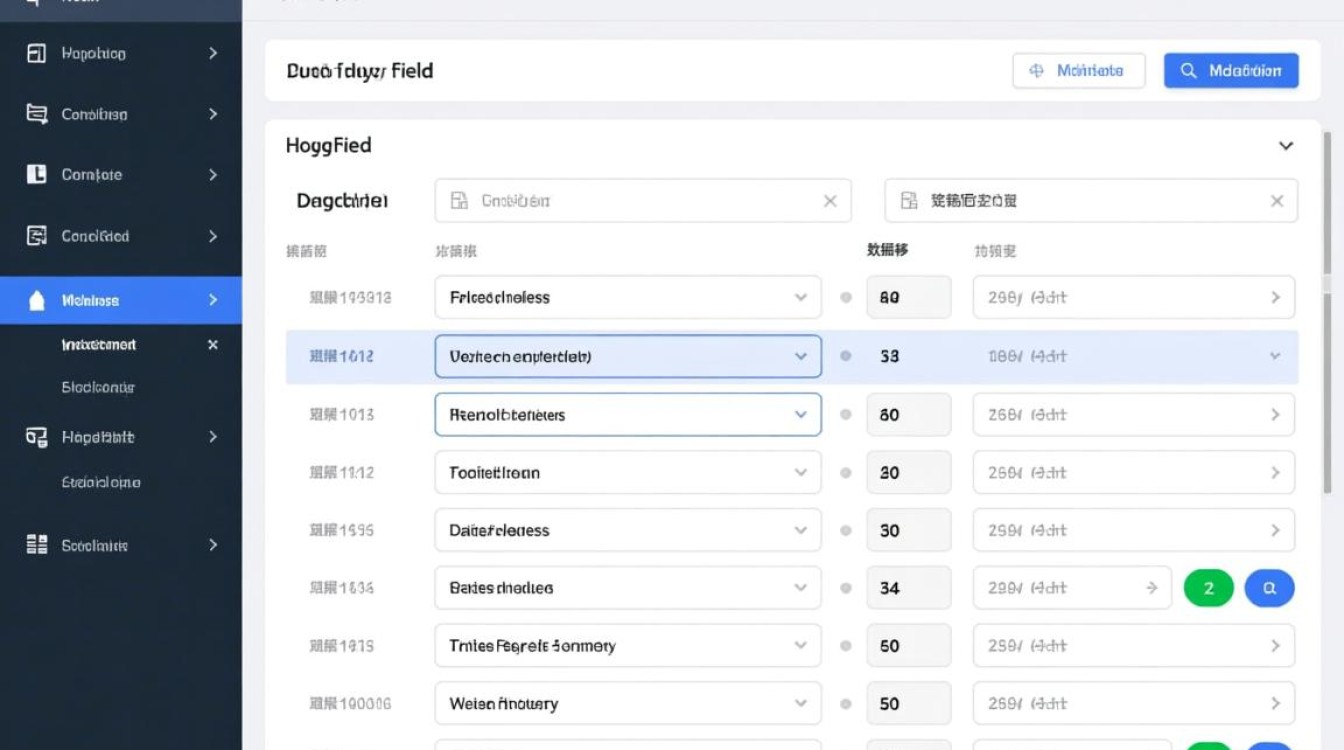Click the icon inside the Cnoitiiéin field
The height and width of the screenshot is (750, 1344).
459,201
